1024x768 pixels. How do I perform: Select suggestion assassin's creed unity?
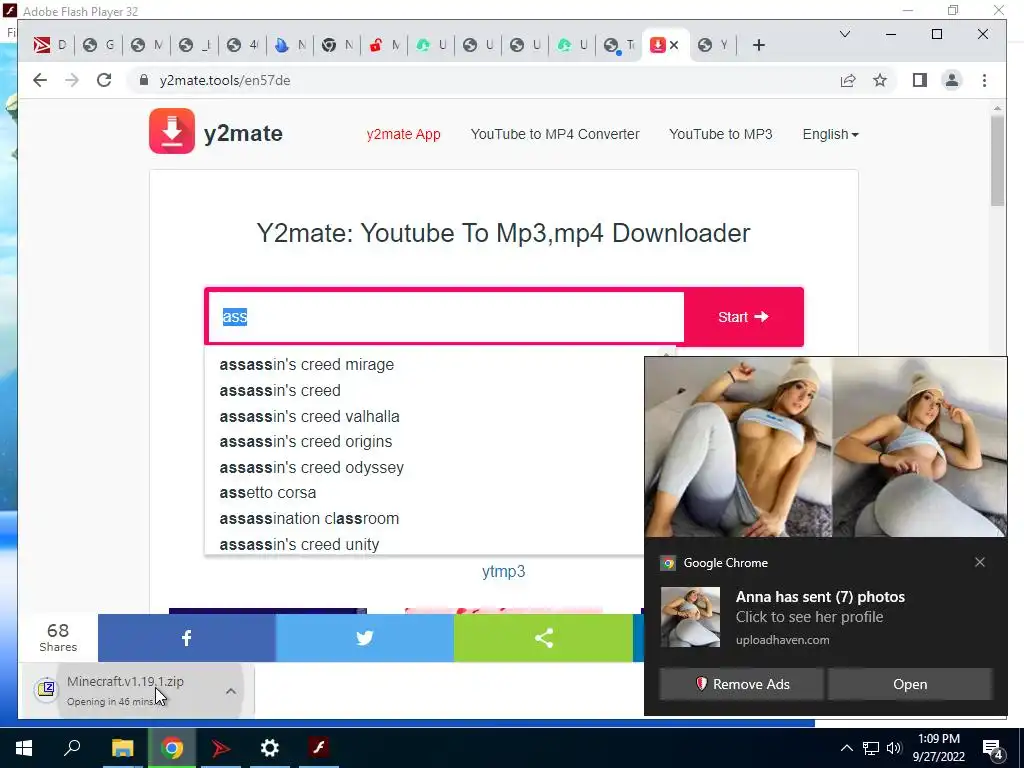pyautogui.click(x=299, y=544)
